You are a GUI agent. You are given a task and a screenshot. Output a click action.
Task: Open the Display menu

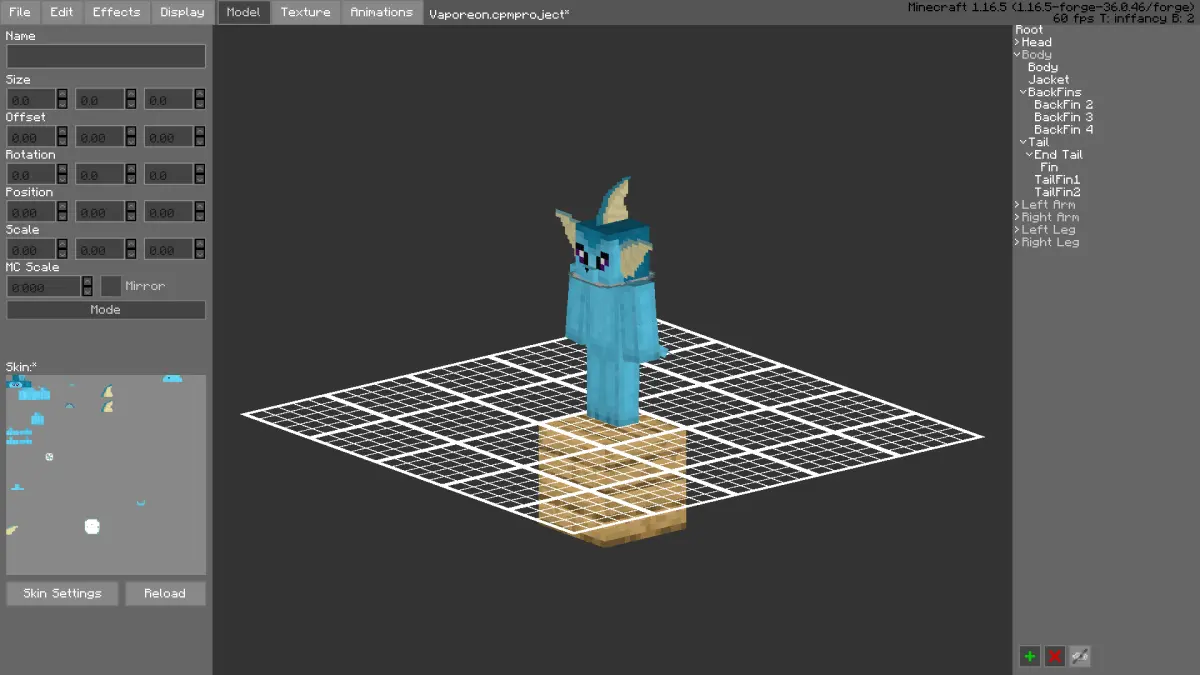tap(182, 12)
